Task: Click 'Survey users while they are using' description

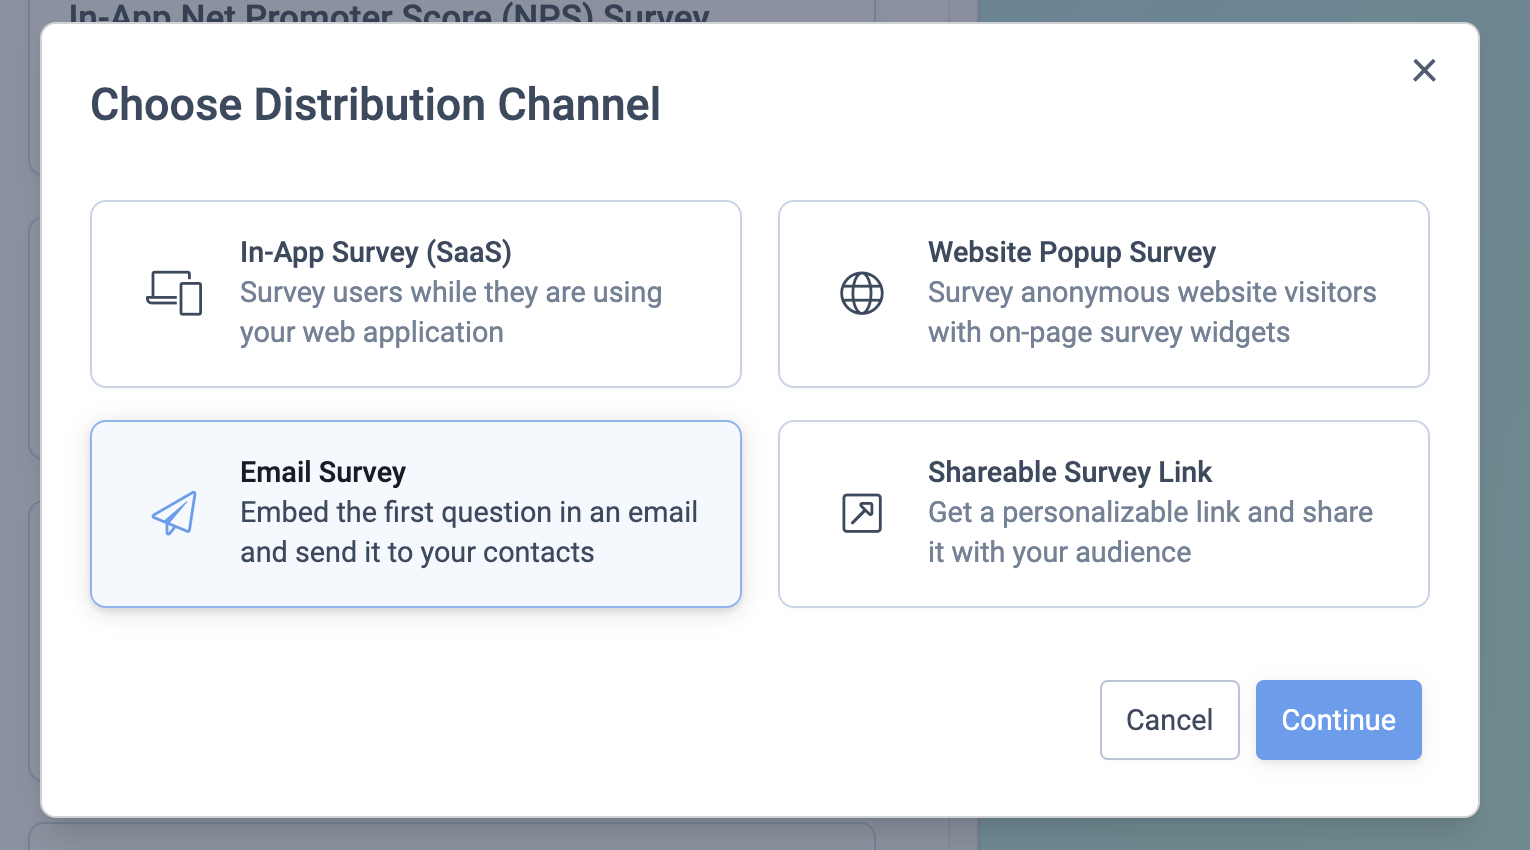Action: 450,292
